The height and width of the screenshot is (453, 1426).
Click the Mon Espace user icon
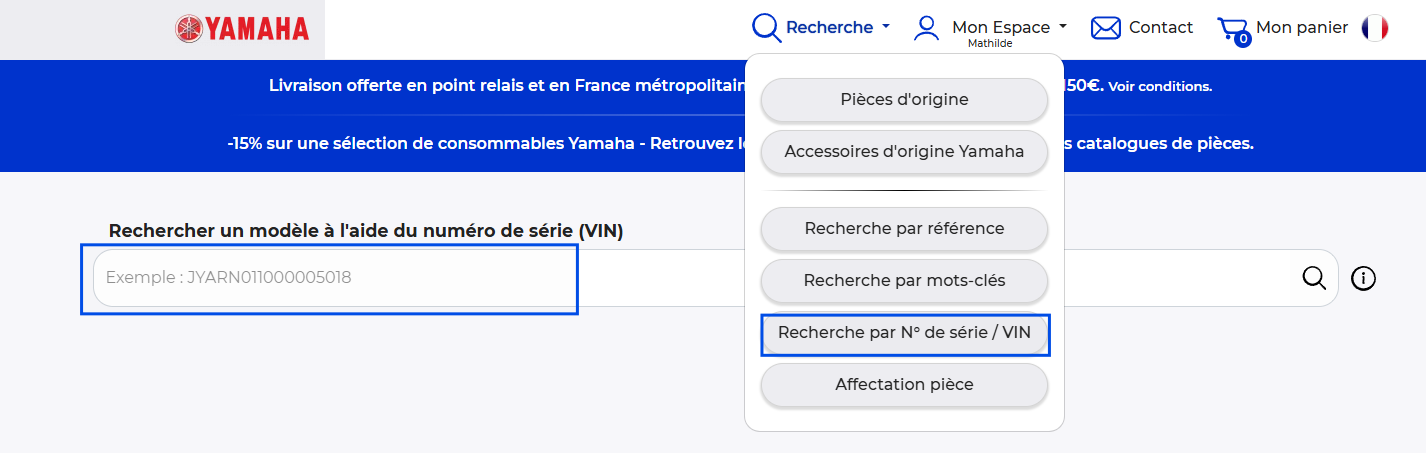927,28
